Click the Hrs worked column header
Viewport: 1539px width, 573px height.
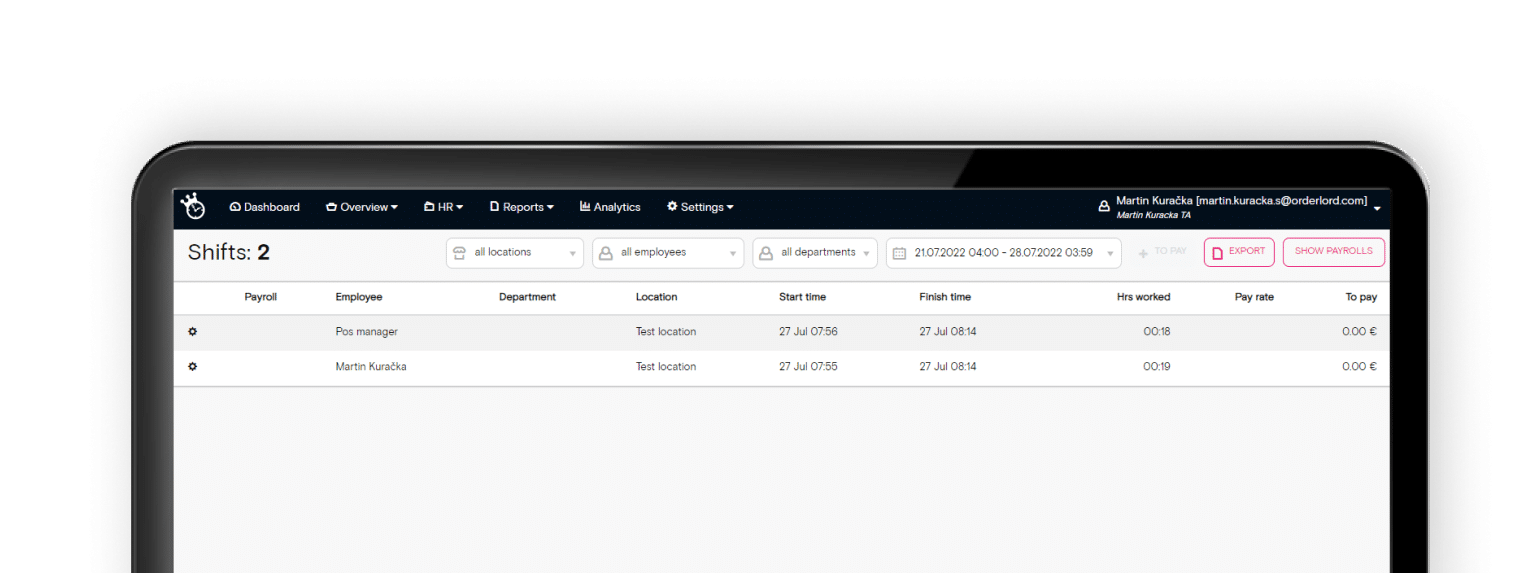tap(1143, 297)
